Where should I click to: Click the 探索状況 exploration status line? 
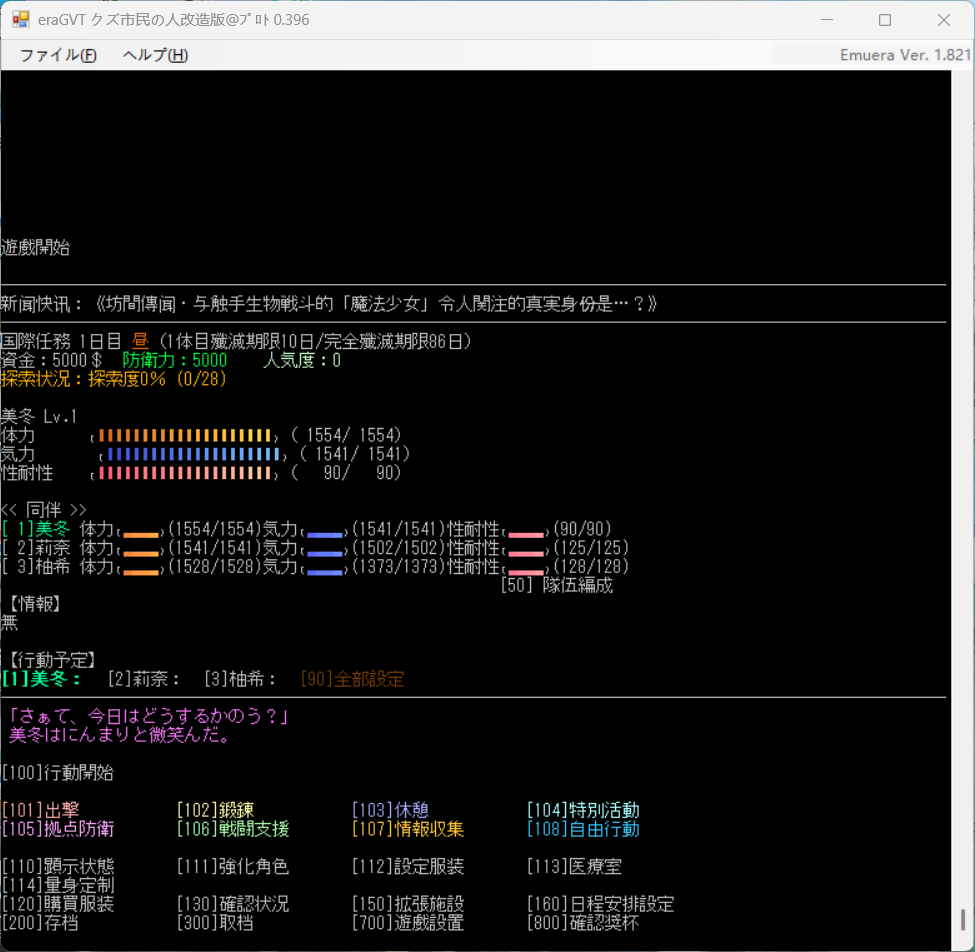[x=114, y=379]
